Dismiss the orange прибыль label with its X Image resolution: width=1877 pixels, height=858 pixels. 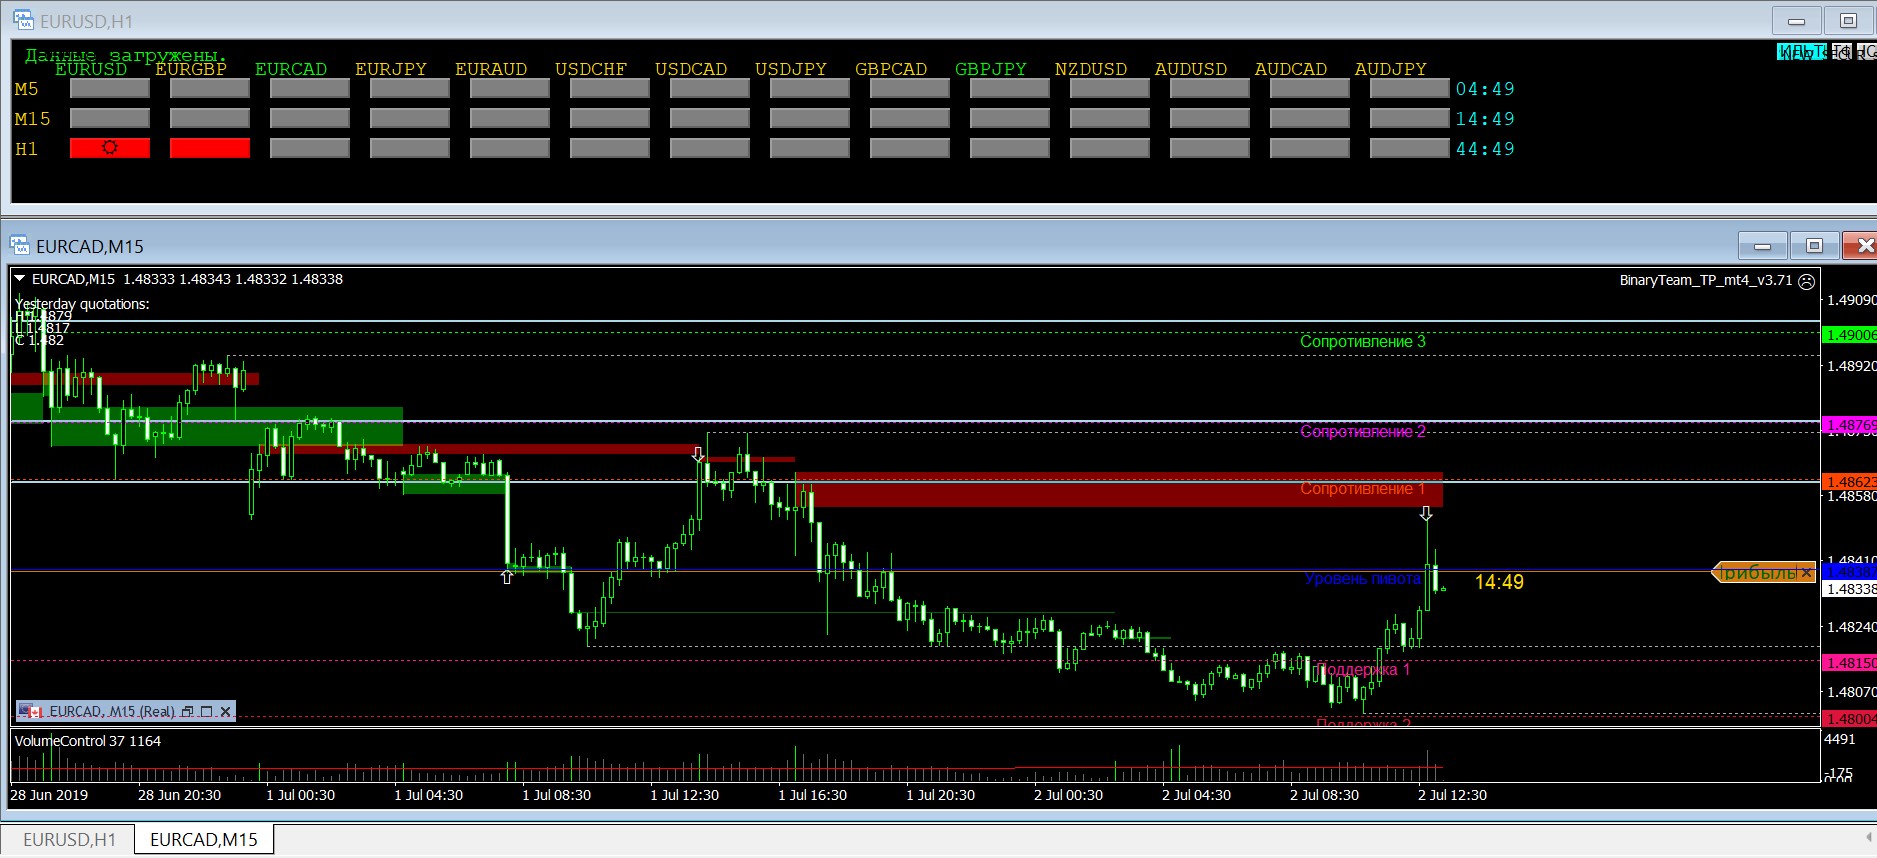(1806, 573)
